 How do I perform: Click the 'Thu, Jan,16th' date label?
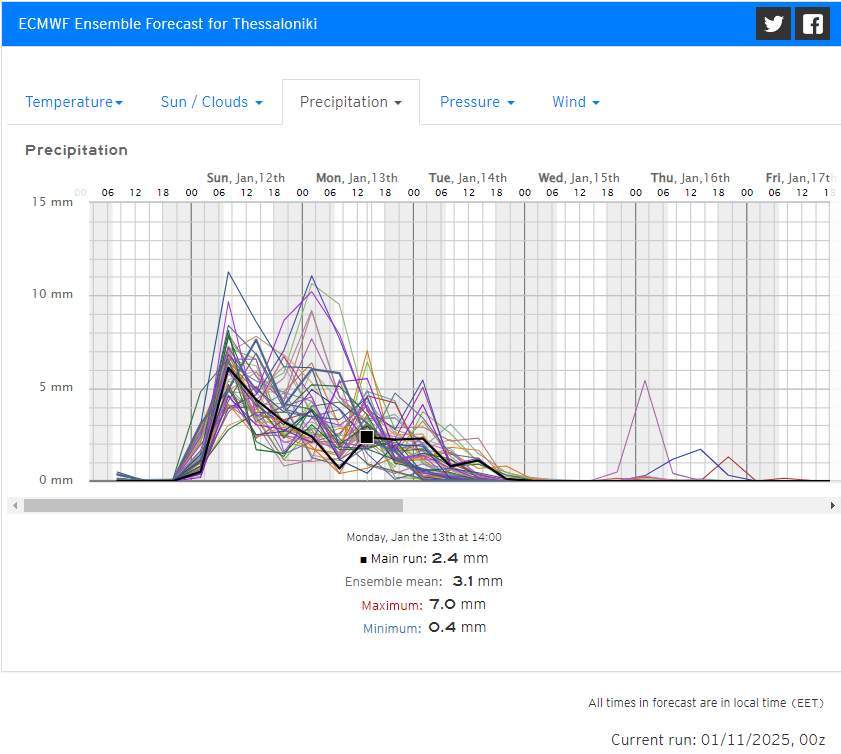click(x=690, y=178)
